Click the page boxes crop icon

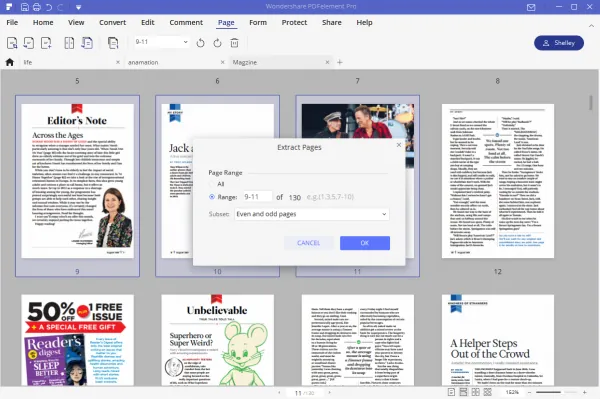[x=12, y=43]
